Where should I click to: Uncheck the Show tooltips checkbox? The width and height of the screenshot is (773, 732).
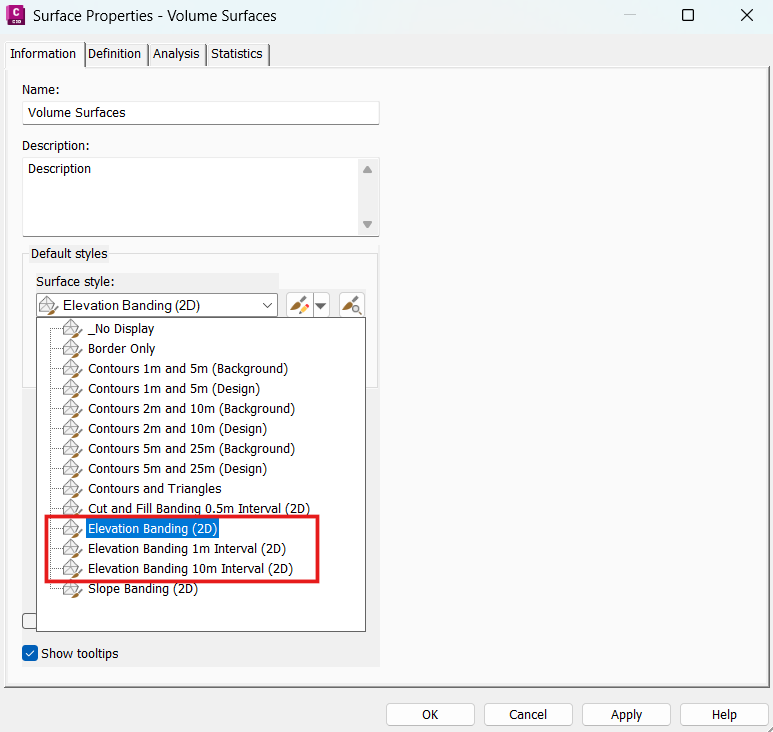30,653
